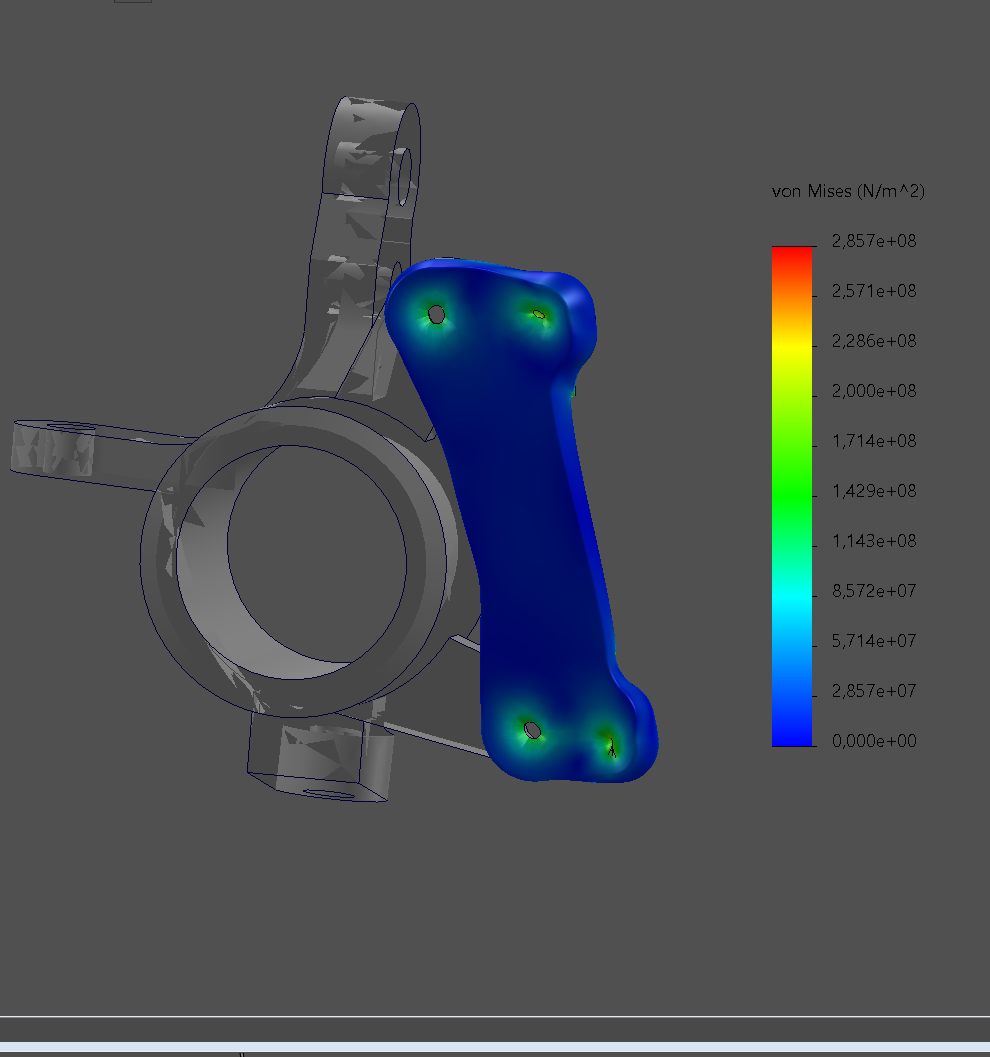Click the 1,714e+08 legend label
The image size is (990, 1057).
click(874, 441)
